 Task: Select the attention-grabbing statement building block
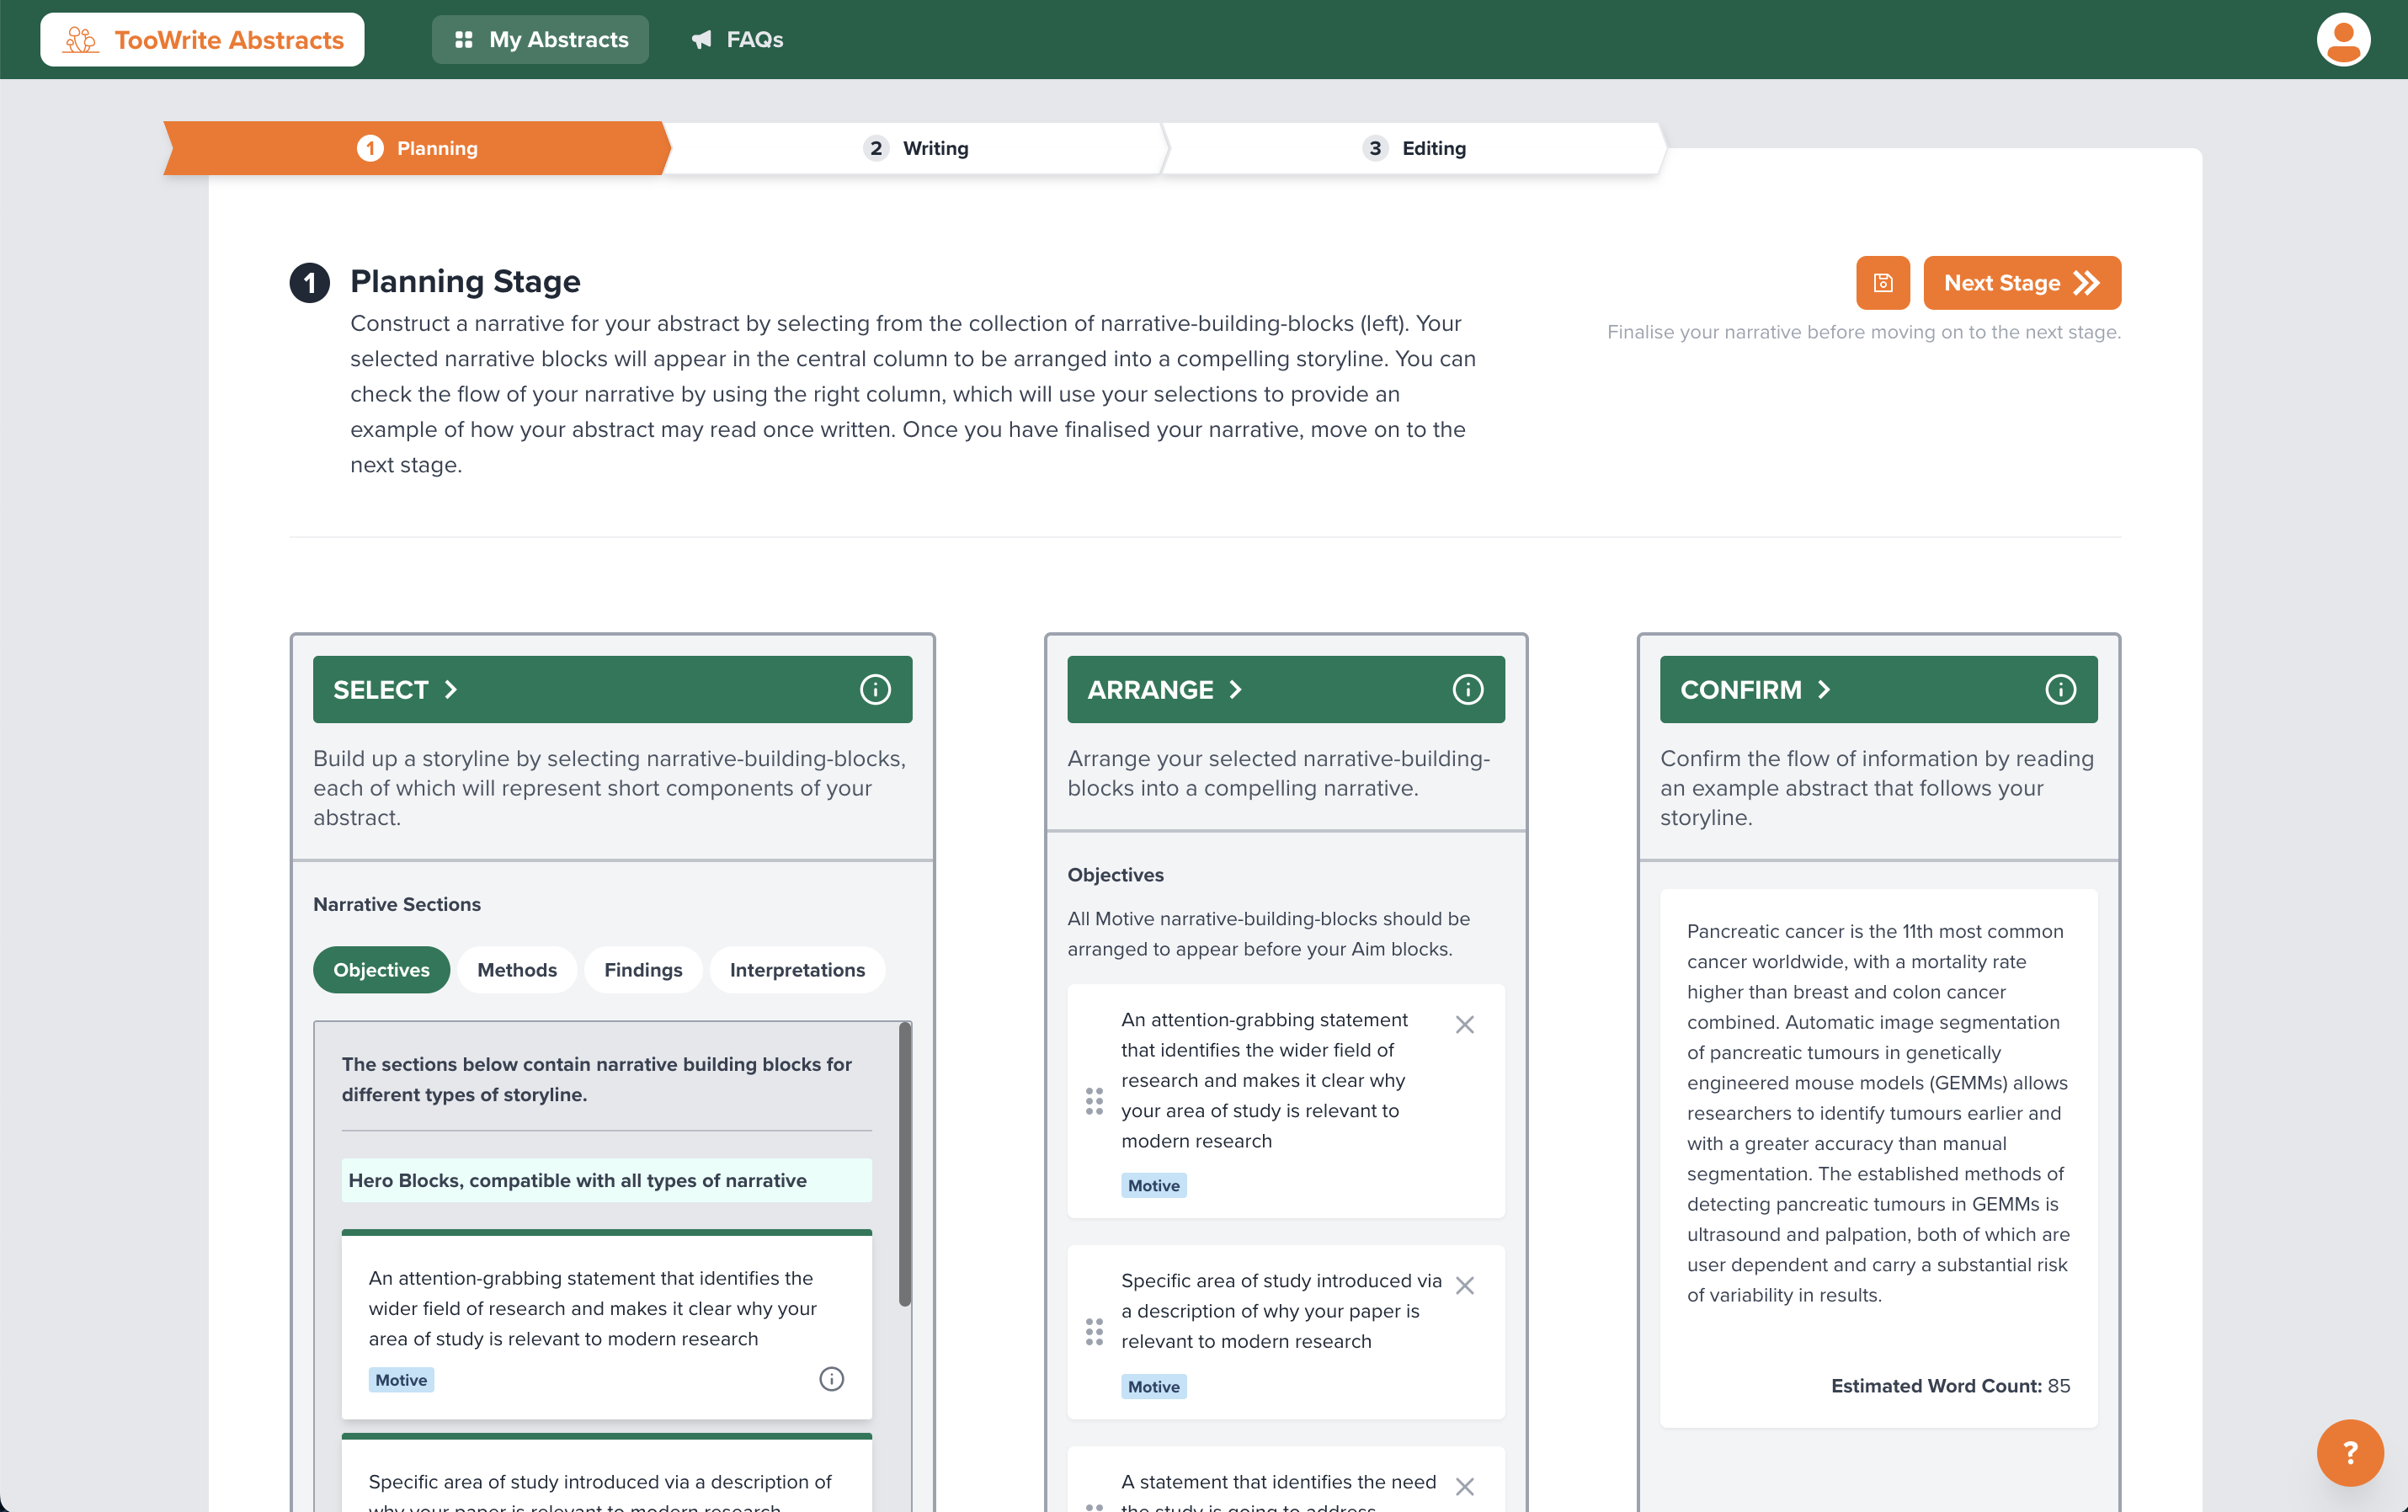pos(606,1325)
